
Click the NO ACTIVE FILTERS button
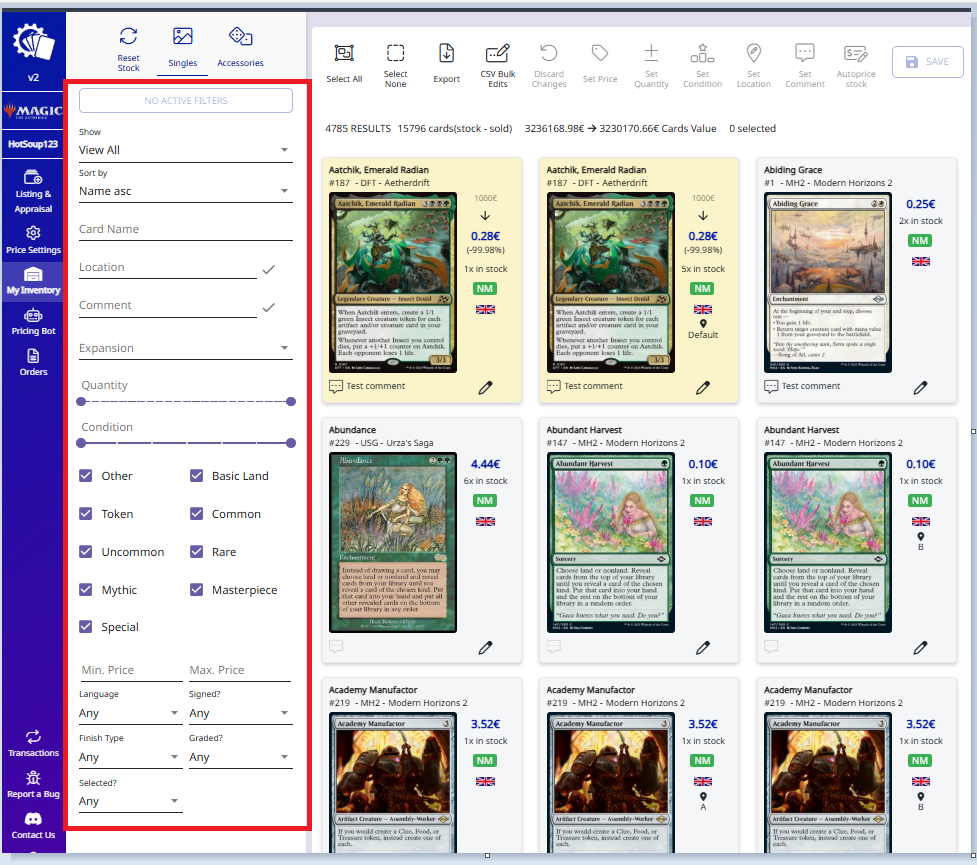coord(186,100)
